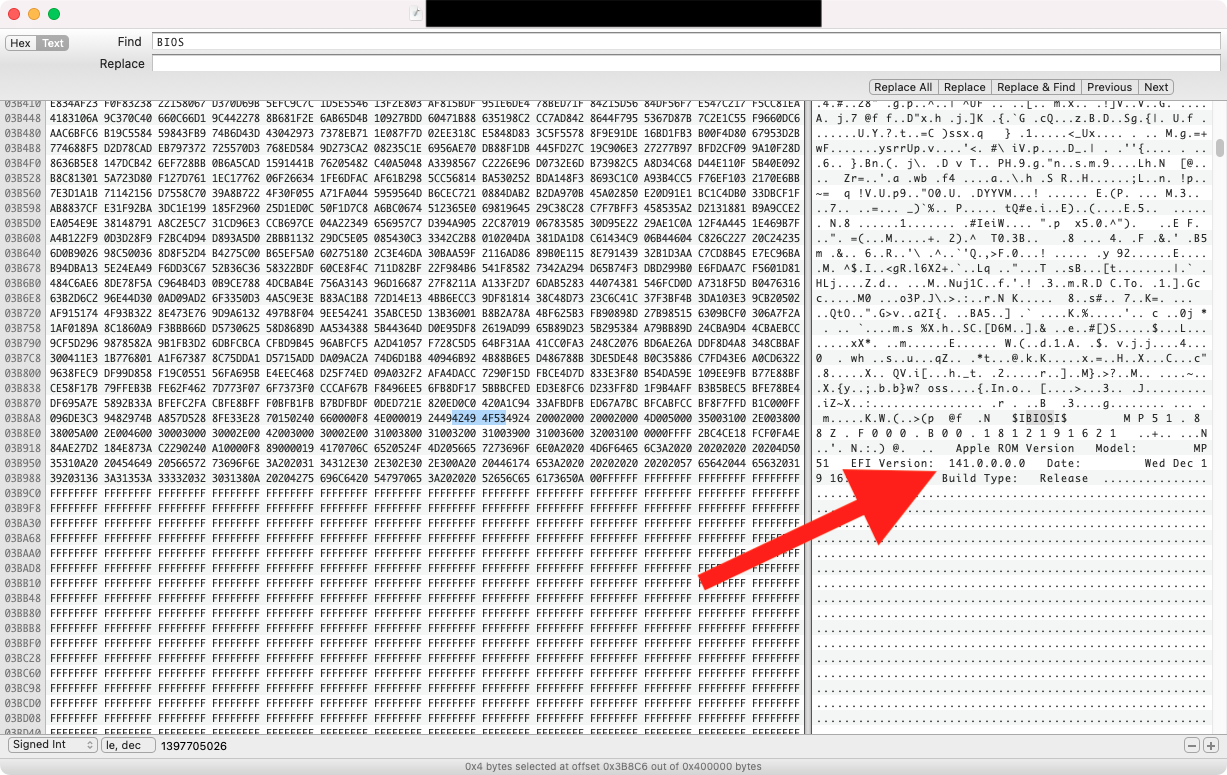Click the Replace label
This screenshot has width=1227, height=775.
point(121,64)
